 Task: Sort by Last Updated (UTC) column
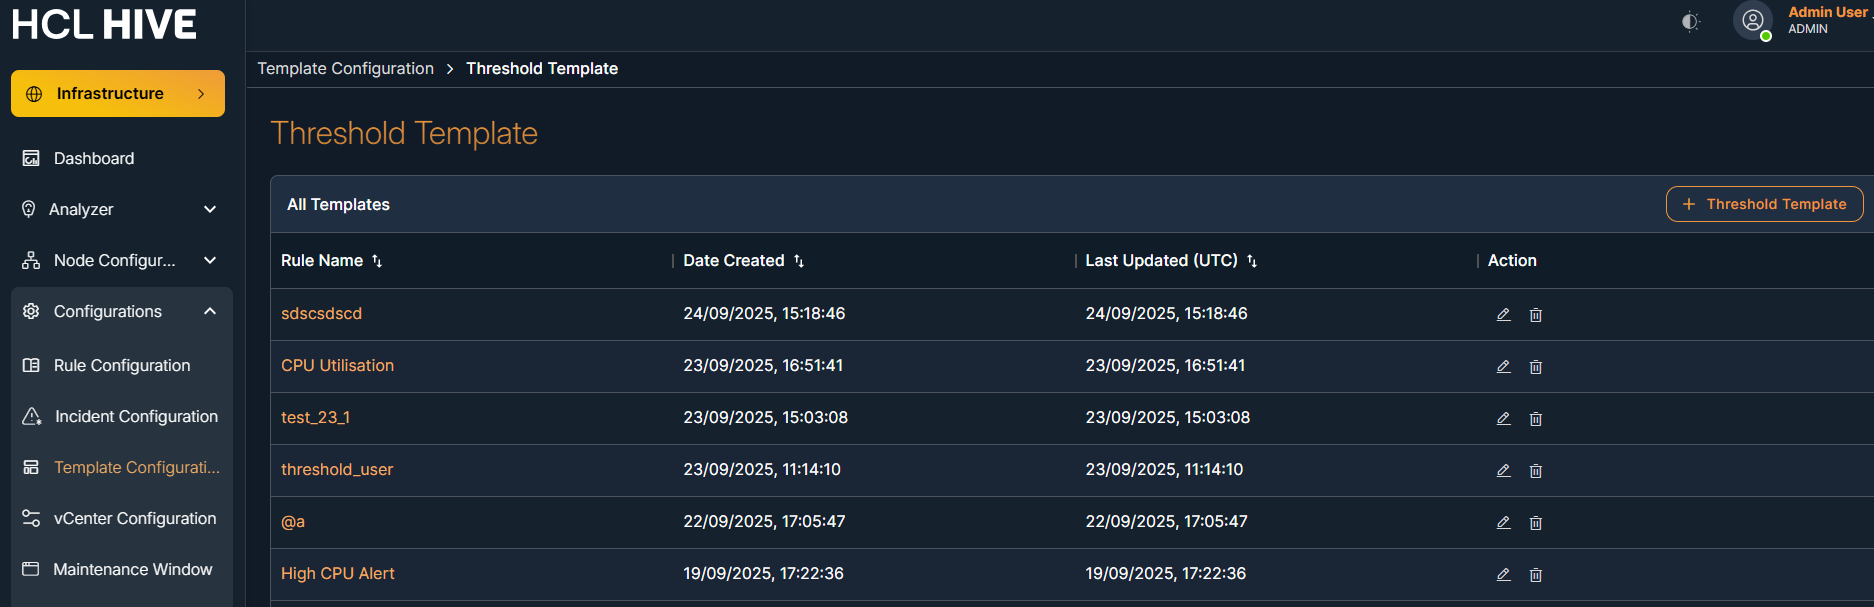pos(1252,261)
